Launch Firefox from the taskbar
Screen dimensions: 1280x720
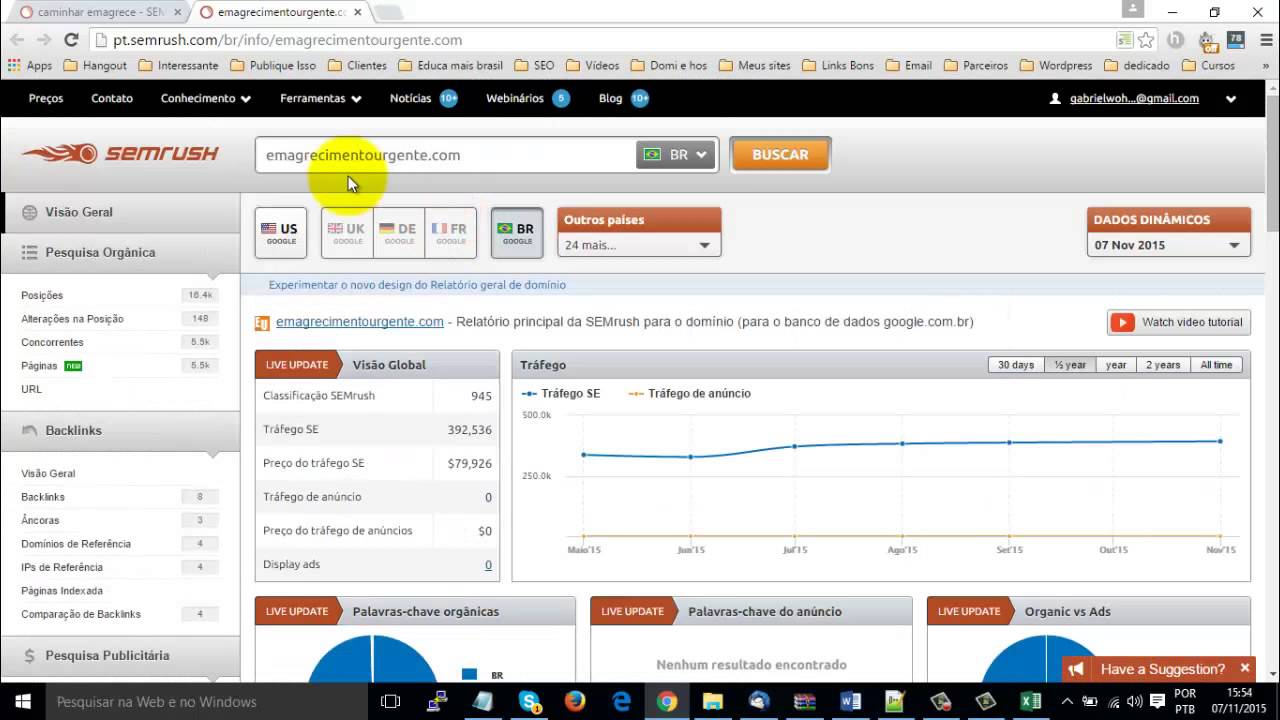click(x=575, y=702)
